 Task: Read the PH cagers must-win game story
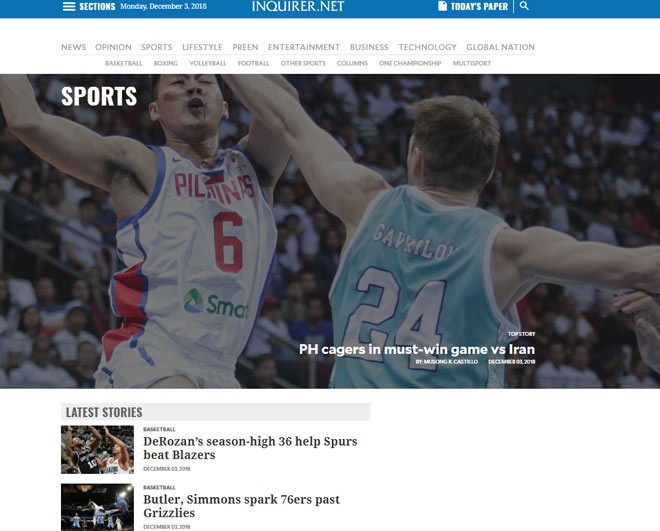pos(417,349)
